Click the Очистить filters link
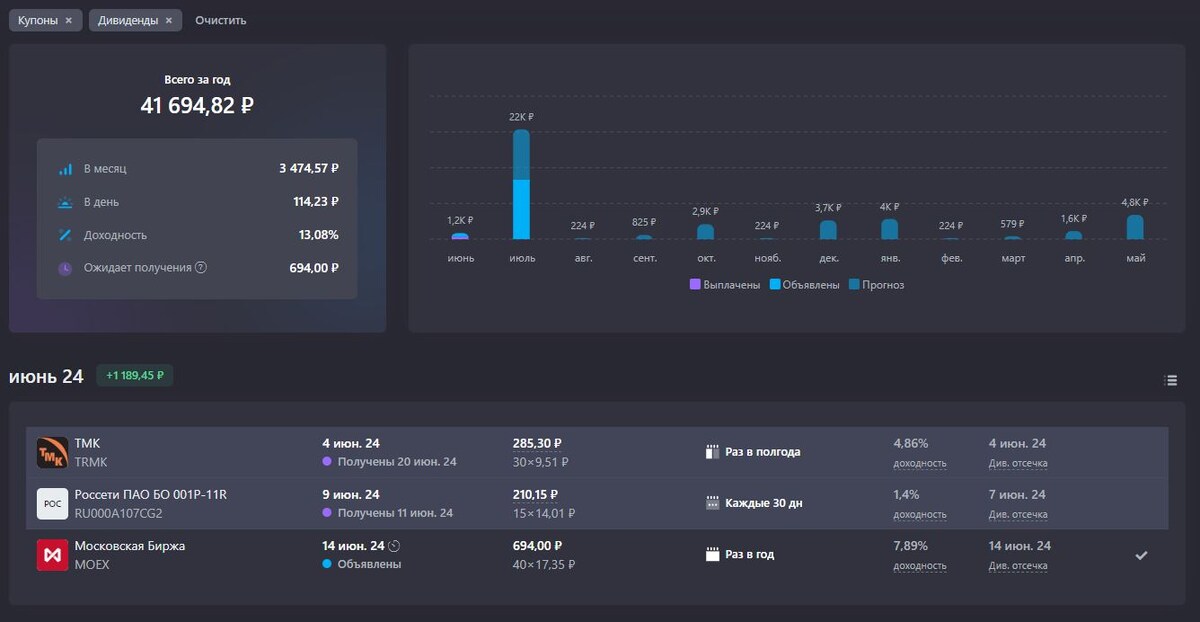The width and height of the screenshot is (1200, 622). coord(220,21)
